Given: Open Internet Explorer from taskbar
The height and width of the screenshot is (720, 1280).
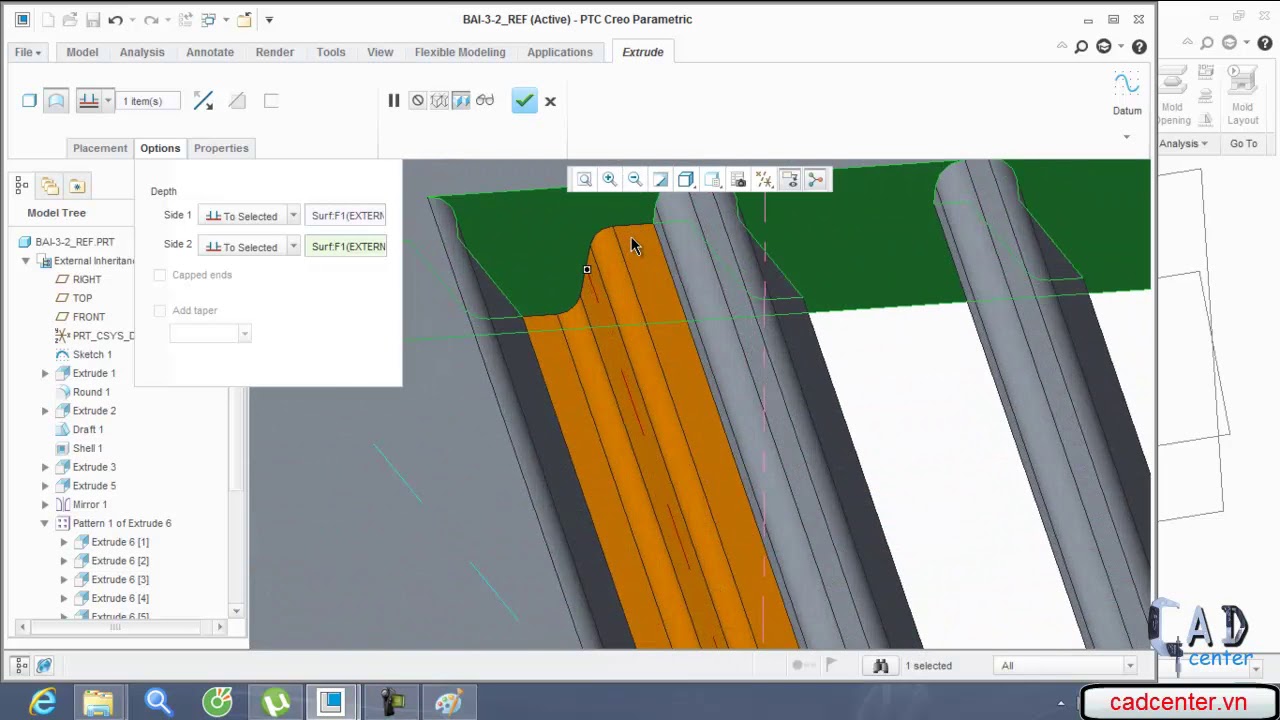Looking at the screenshot, I should tap(42, 703).
